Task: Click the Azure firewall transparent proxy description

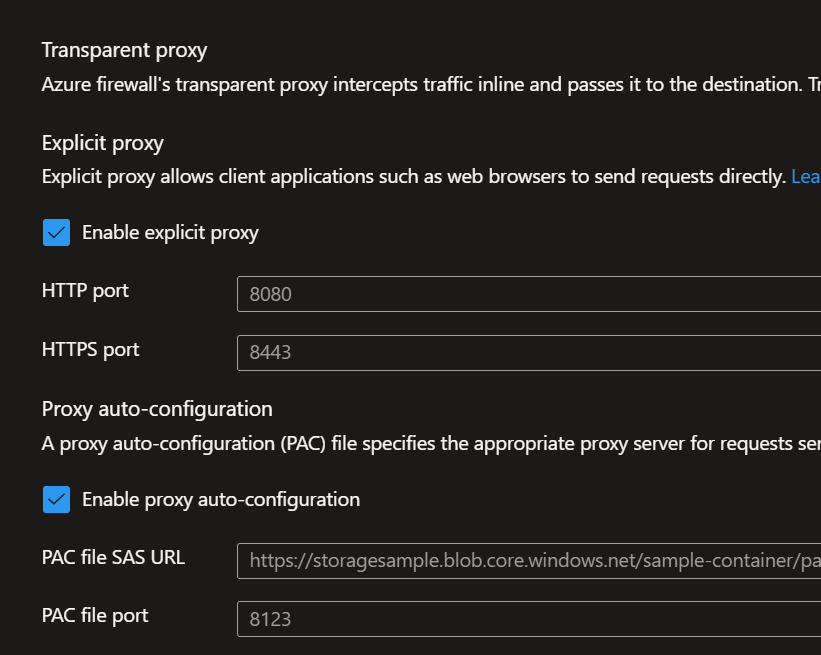Action: pos(420,85)
